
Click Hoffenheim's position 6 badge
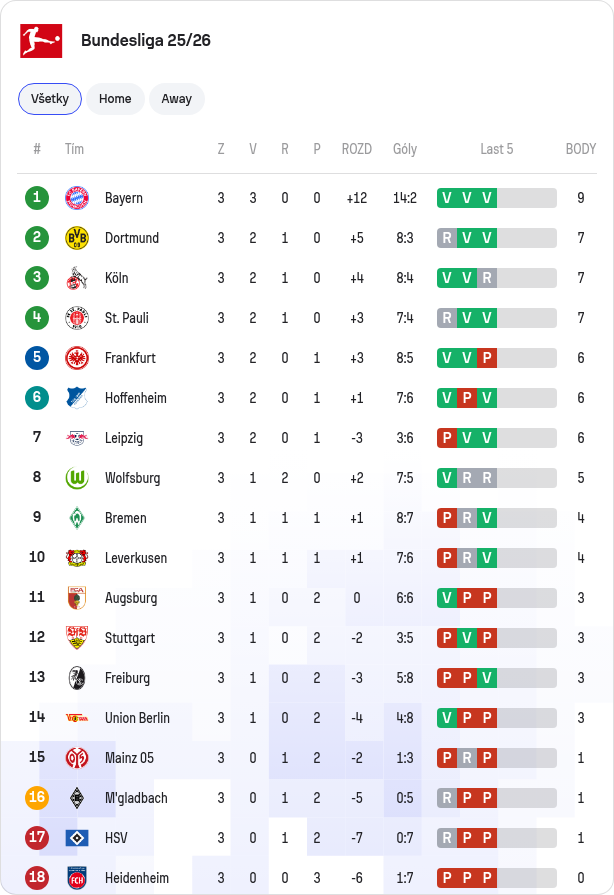37,397
